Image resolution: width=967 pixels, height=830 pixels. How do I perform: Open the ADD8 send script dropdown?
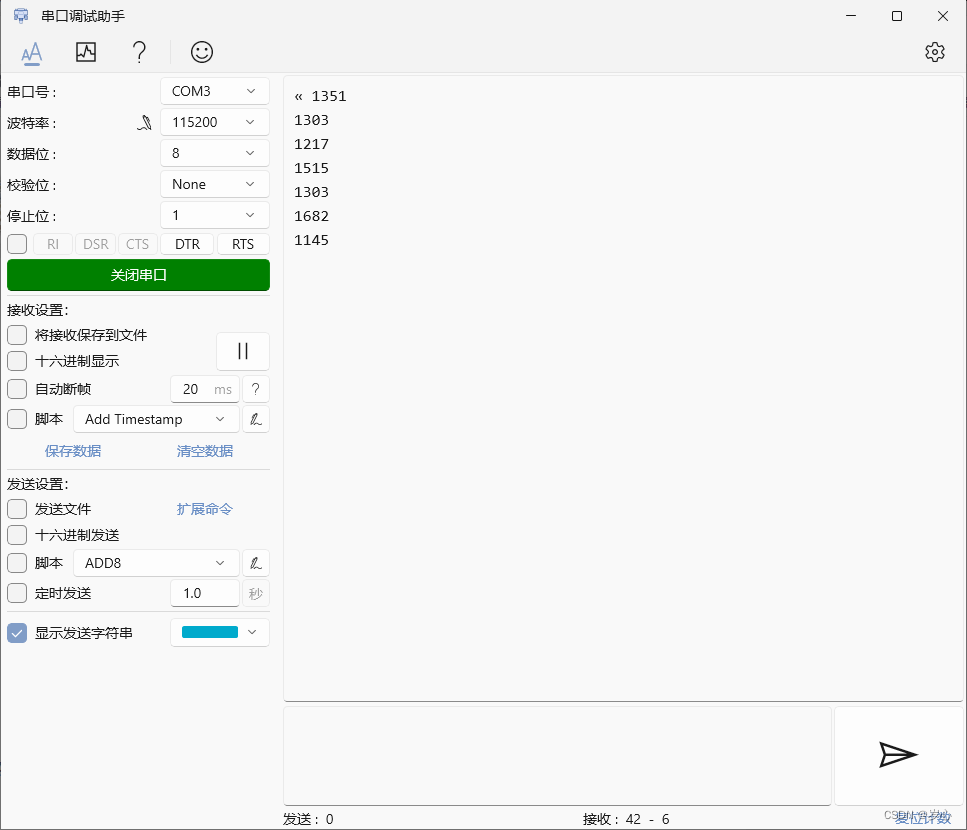point(156,563)
